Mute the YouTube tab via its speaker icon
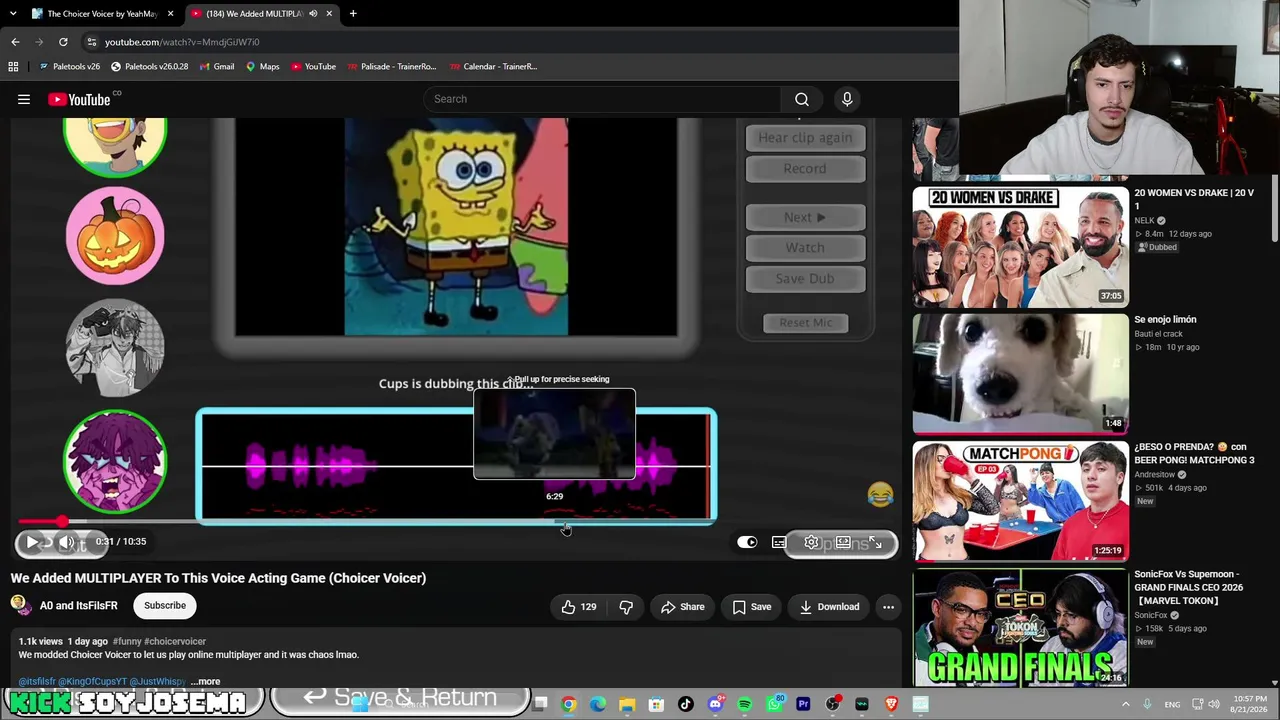Viewport: 1280px width, 720px height. [x=313, y=14]
